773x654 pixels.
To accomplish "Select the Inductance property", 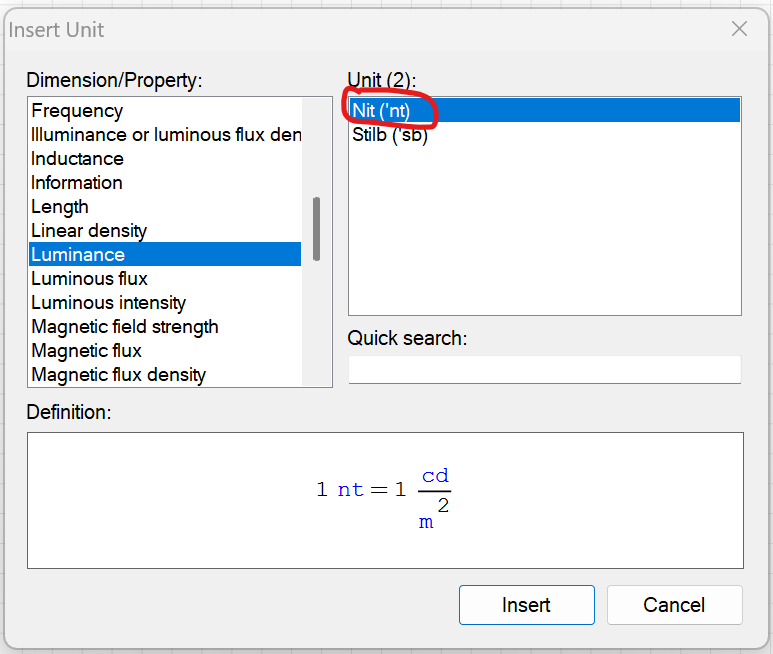I will click(x=77, y=159).
